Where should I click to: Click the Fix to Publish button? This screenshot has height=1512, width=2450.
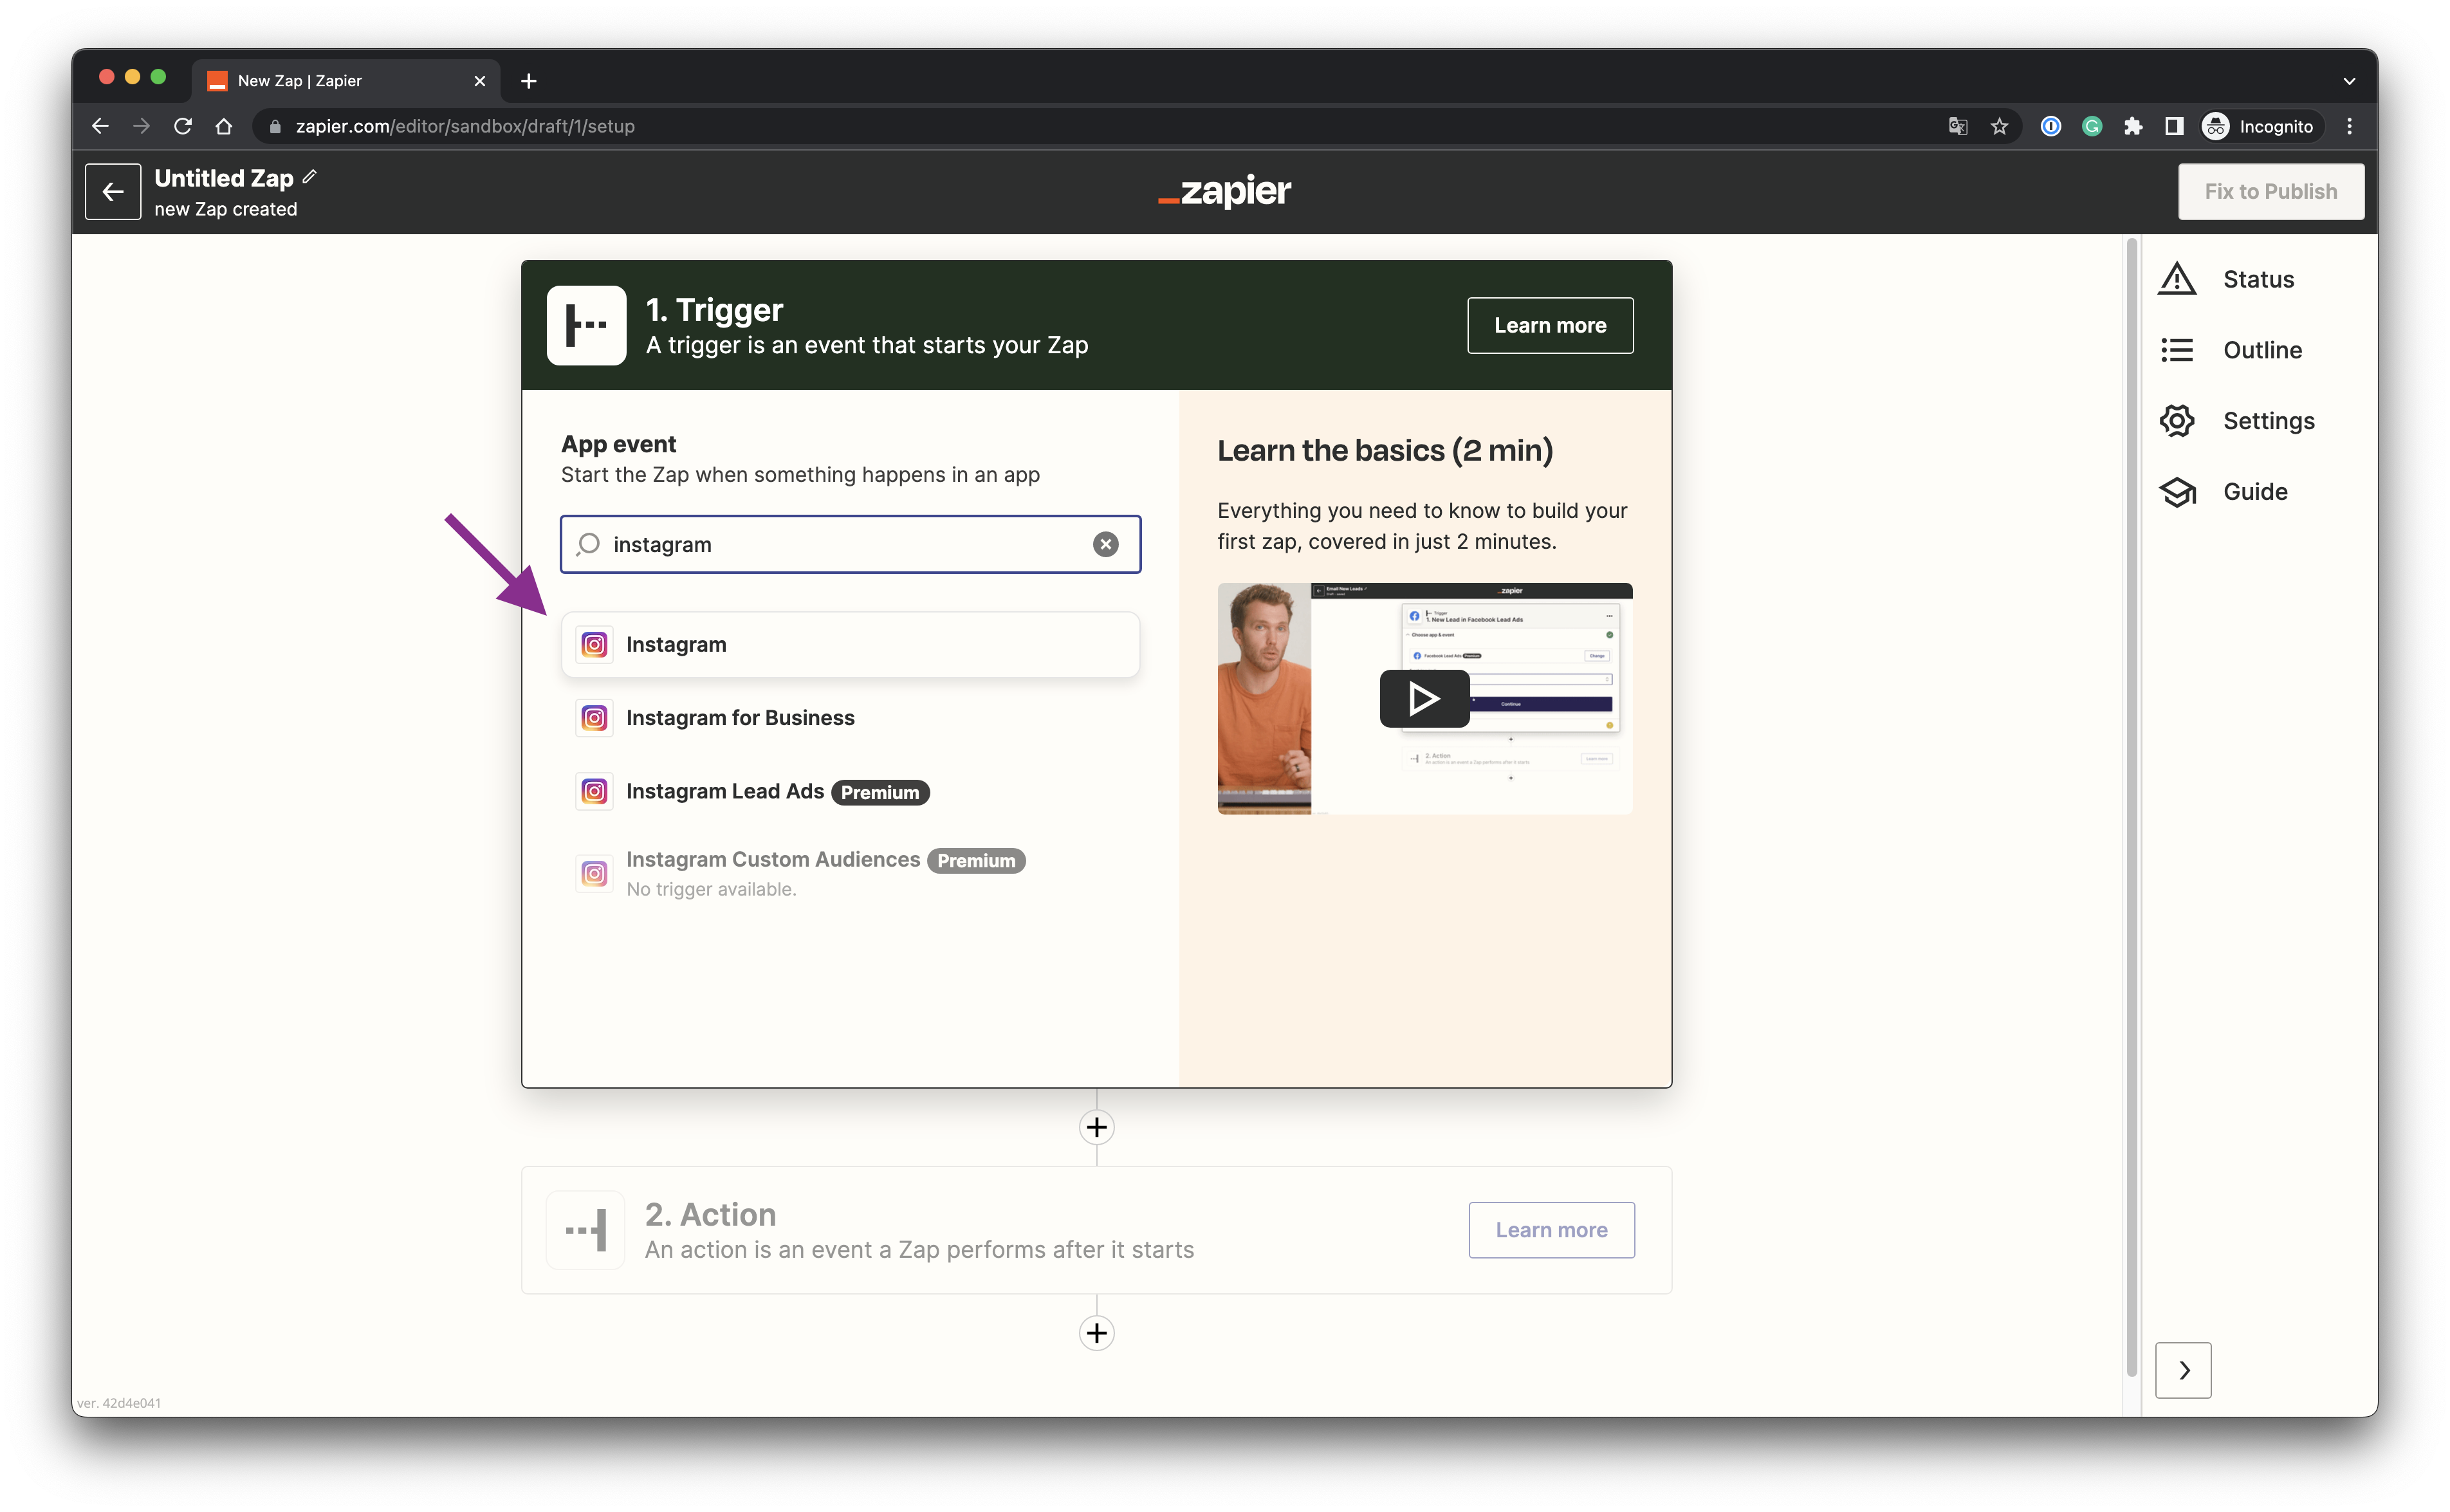pyautogui.click(x=2271, y=191)
